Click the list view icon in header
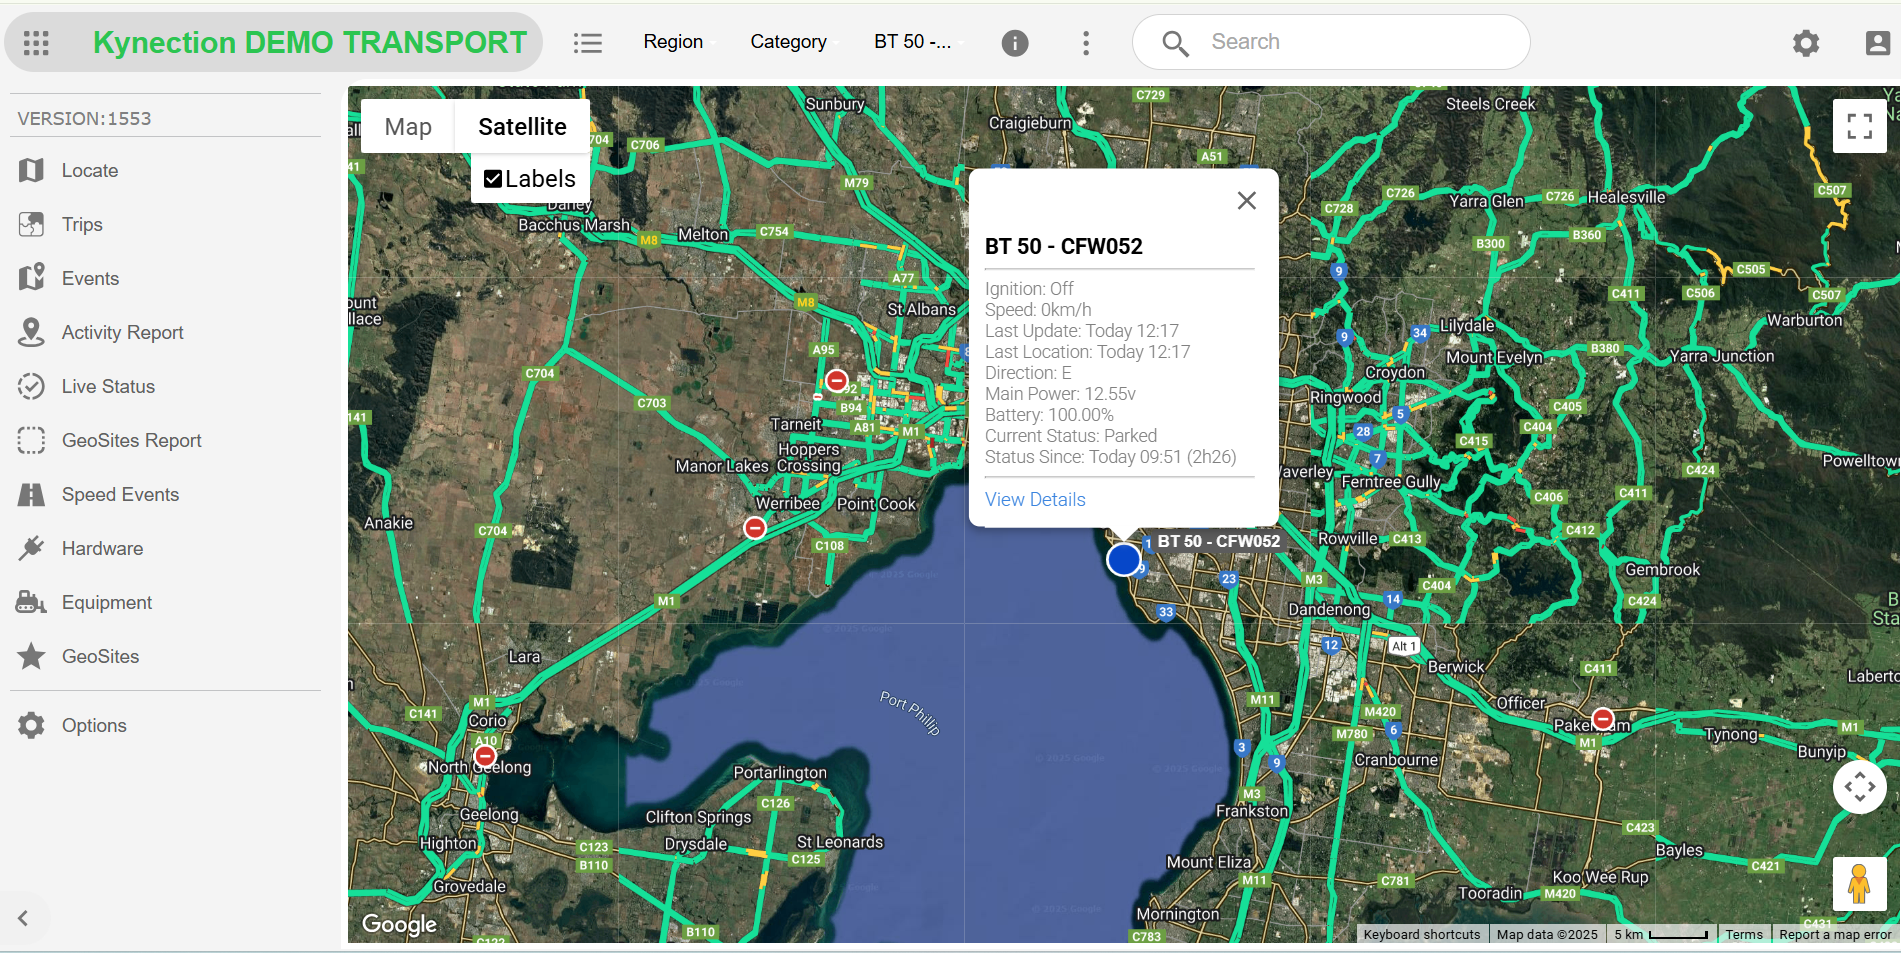The image size is (1901, 953). pyautogui.click(x=587, y=43)
